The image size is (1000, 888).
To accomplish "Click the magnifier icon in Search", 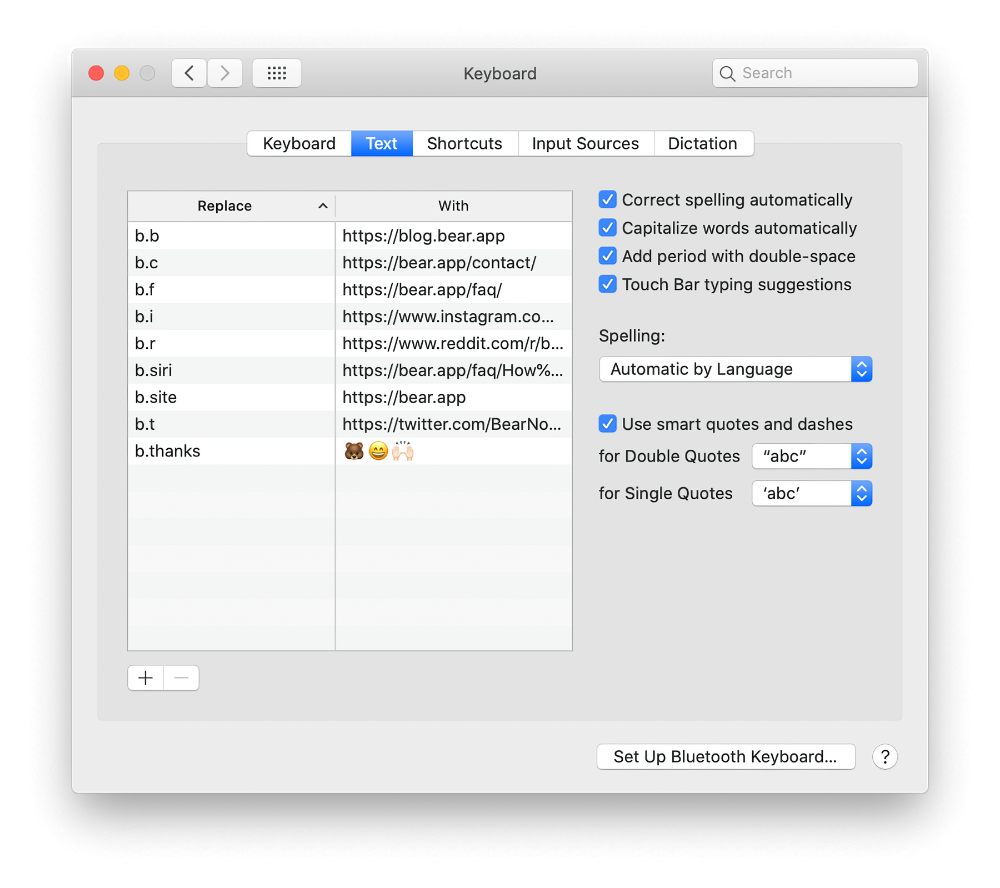I will tap(728, 73).
